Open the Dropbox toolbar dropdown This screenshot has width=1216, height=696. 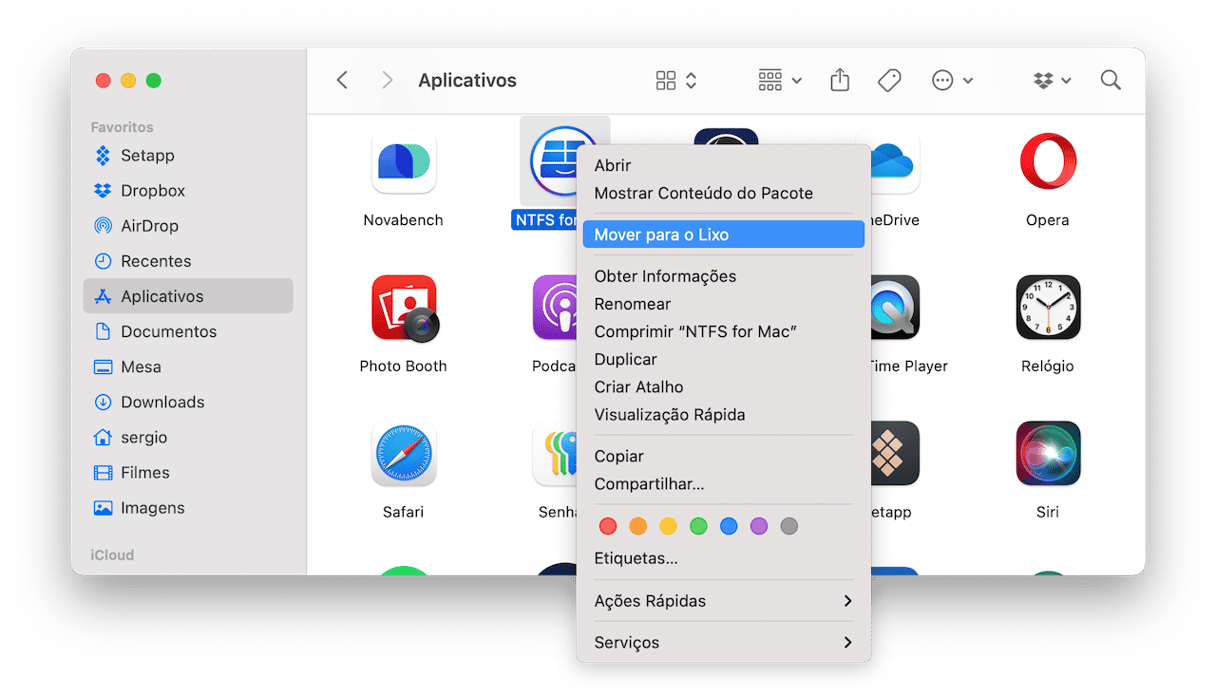[1052, 80]
